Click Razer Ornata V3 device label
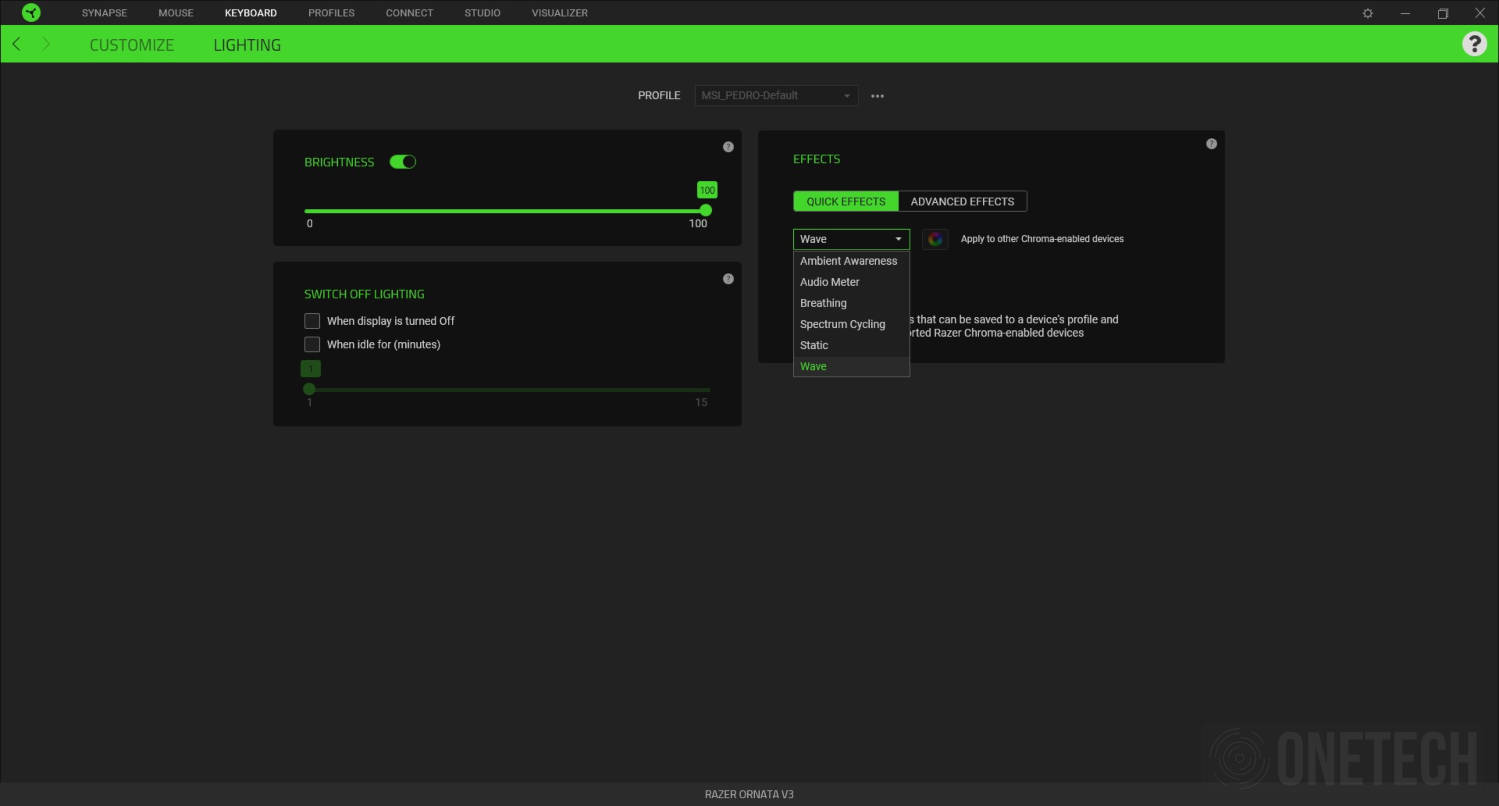1499x806 pixels. pyautogui.click(x=749, y=794)
